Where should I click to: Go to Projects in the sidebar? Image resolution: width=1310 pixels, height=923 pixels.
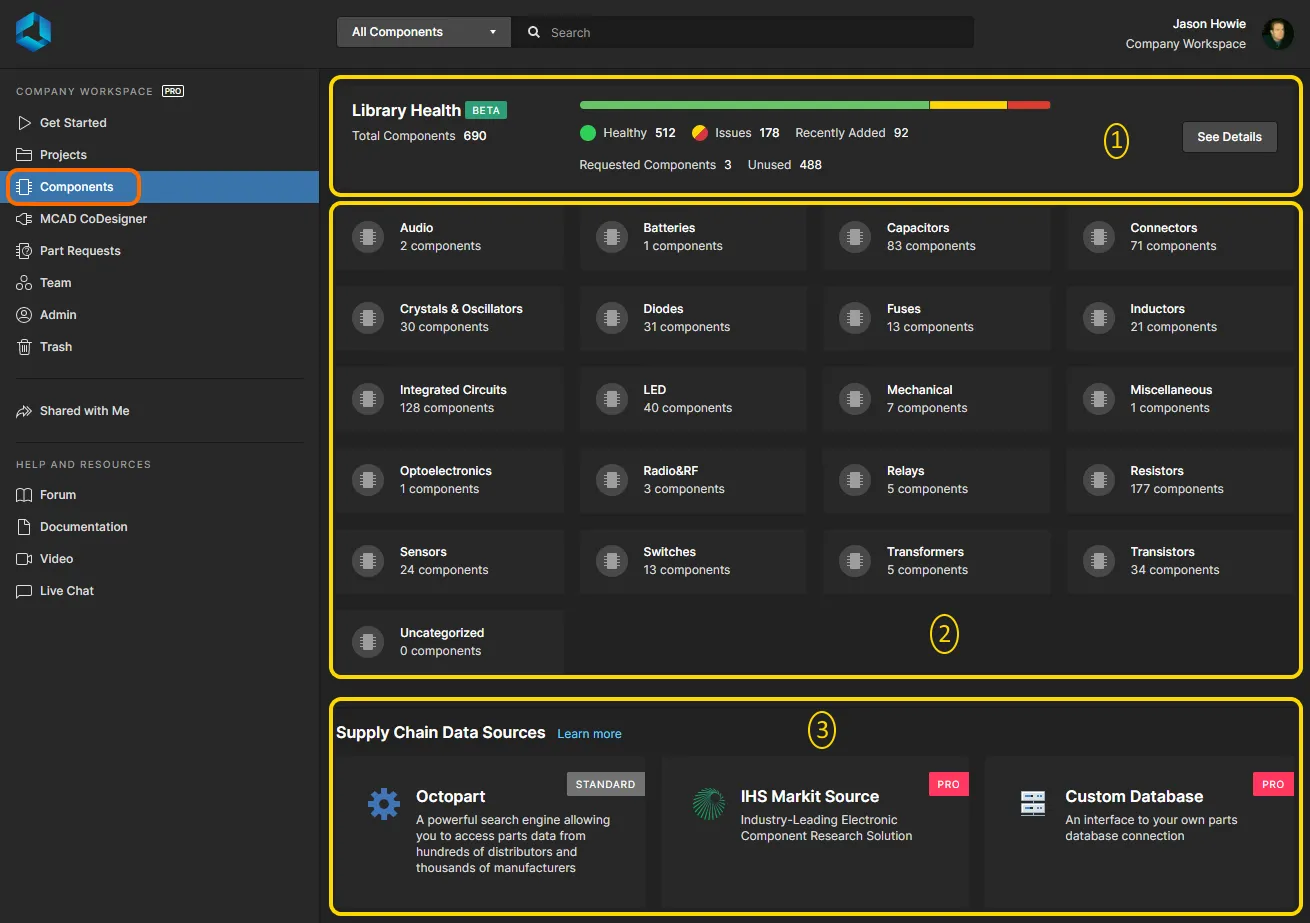[160, 155]
